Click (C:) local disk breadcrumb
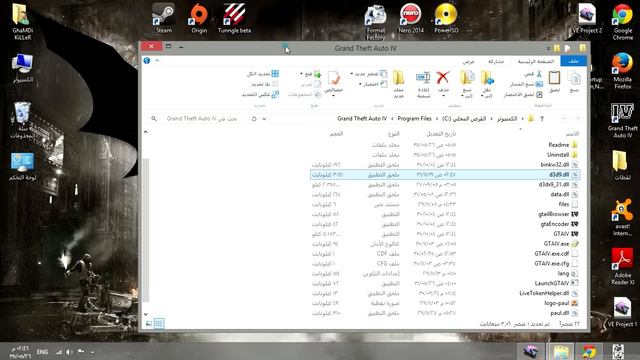This screenshot has width=640, height=360. pos(464,119)
